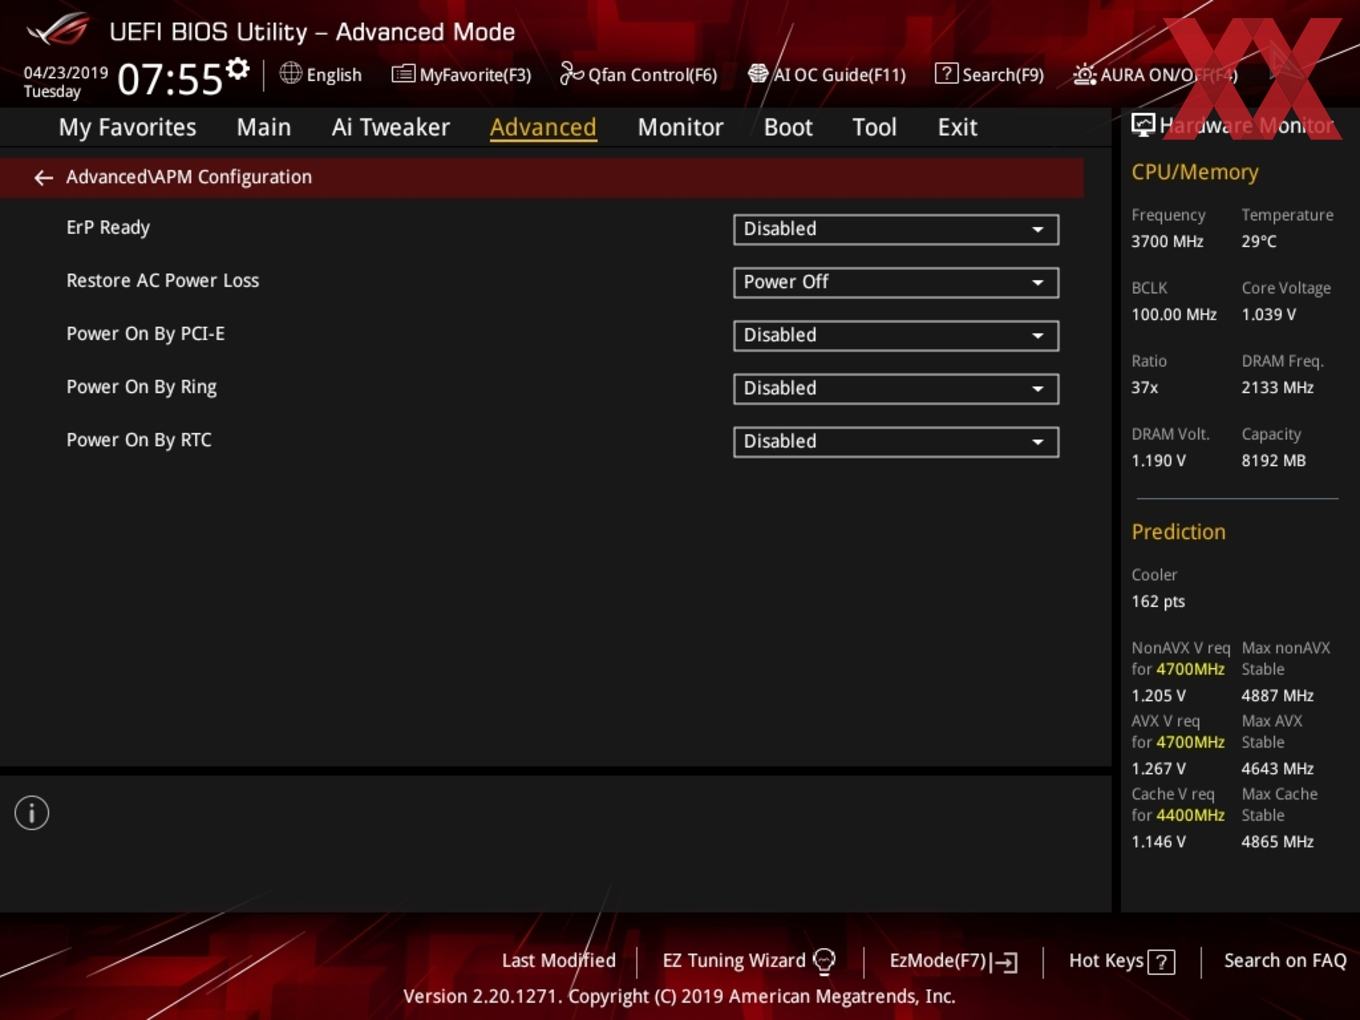Open the Boot tab
This screenshot has height=1020, width=1360.
[788, 127]
